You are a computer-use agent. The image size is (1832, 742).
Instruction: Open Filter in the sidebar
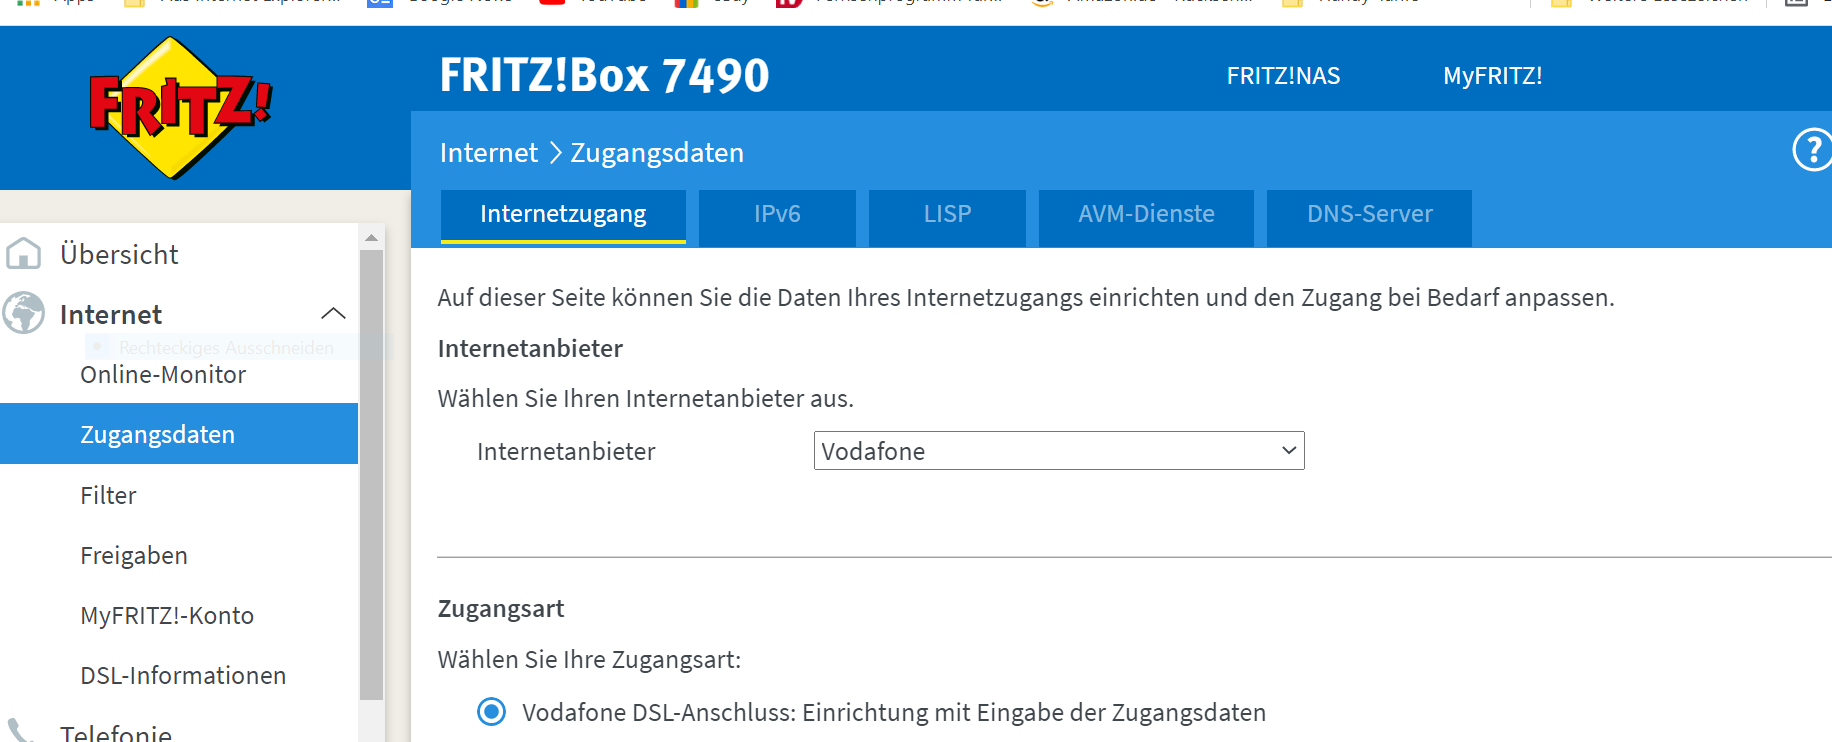coord(108,495)
